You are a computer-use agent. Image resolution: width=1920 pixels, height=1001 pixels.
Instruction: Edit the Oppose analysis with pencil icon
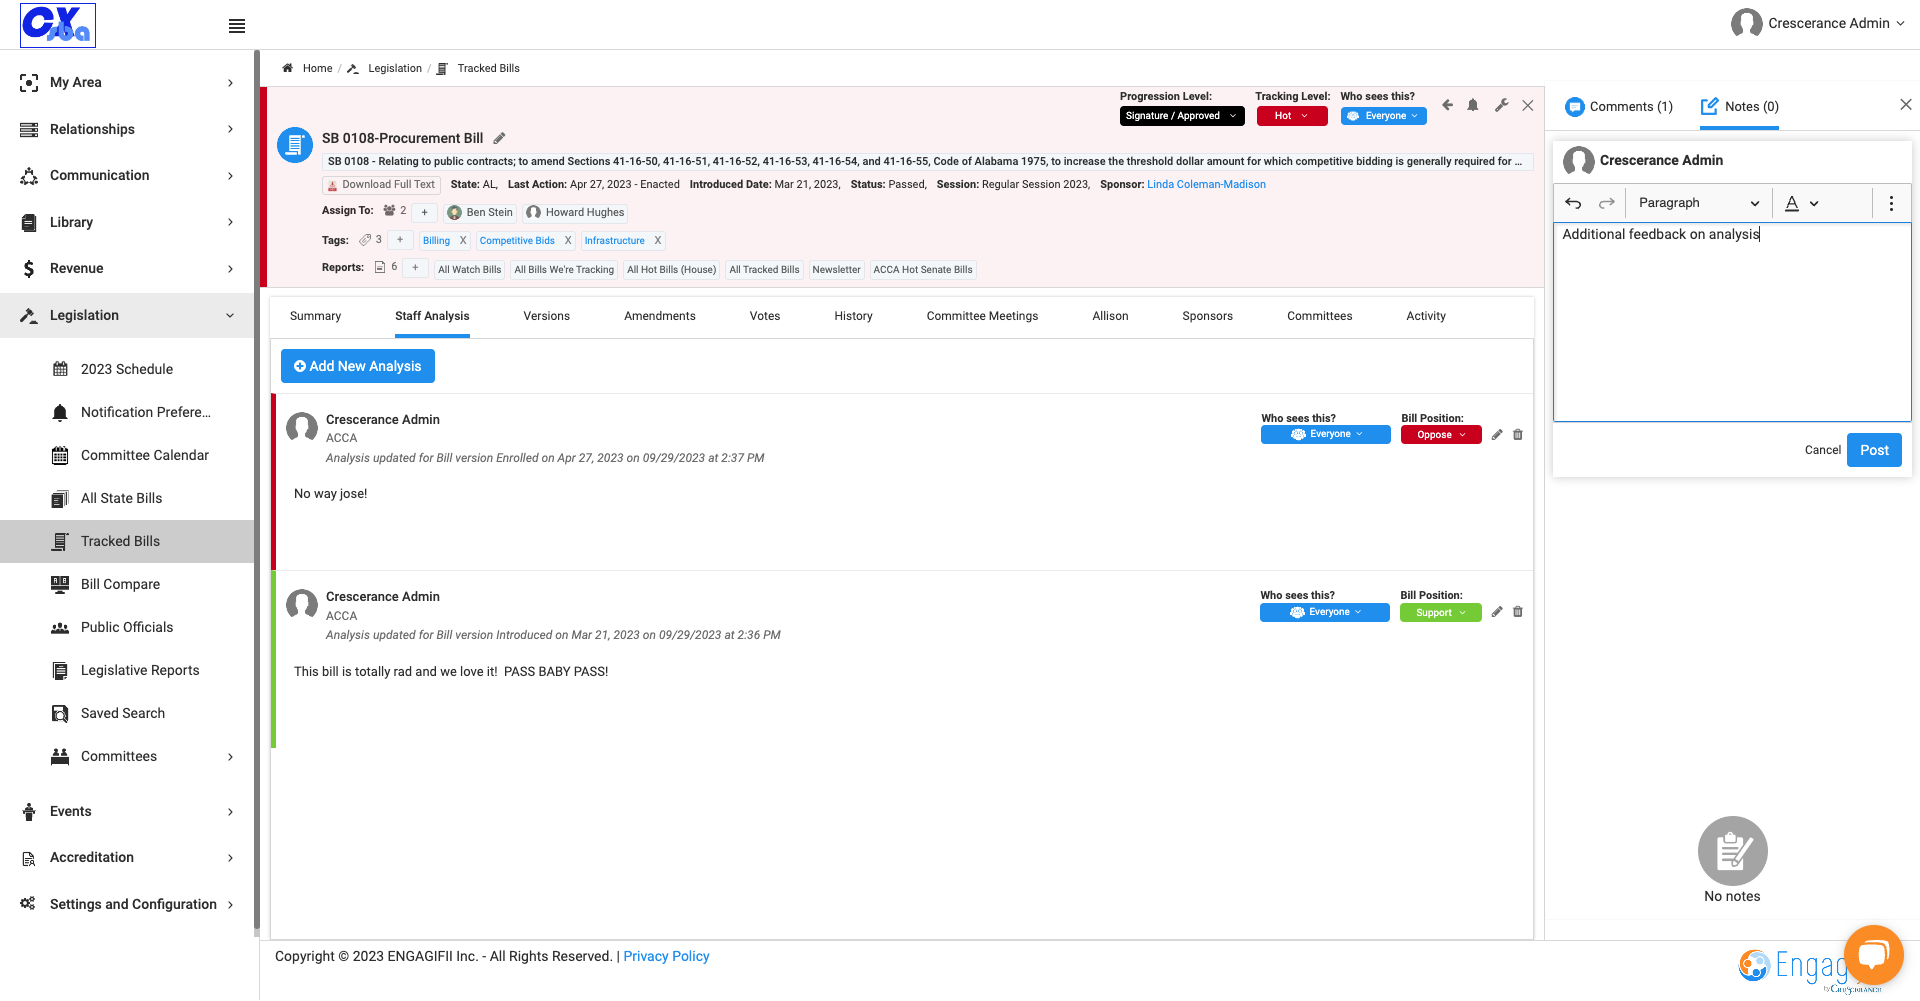pos(1497,435)
